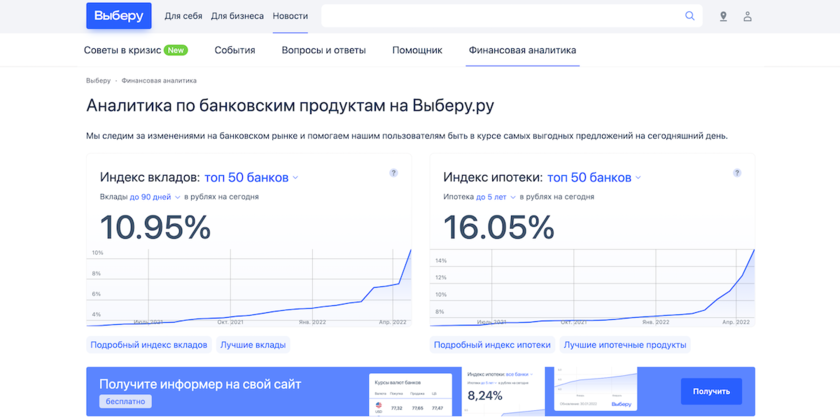Click inside the search input field

tap(500, 16)
